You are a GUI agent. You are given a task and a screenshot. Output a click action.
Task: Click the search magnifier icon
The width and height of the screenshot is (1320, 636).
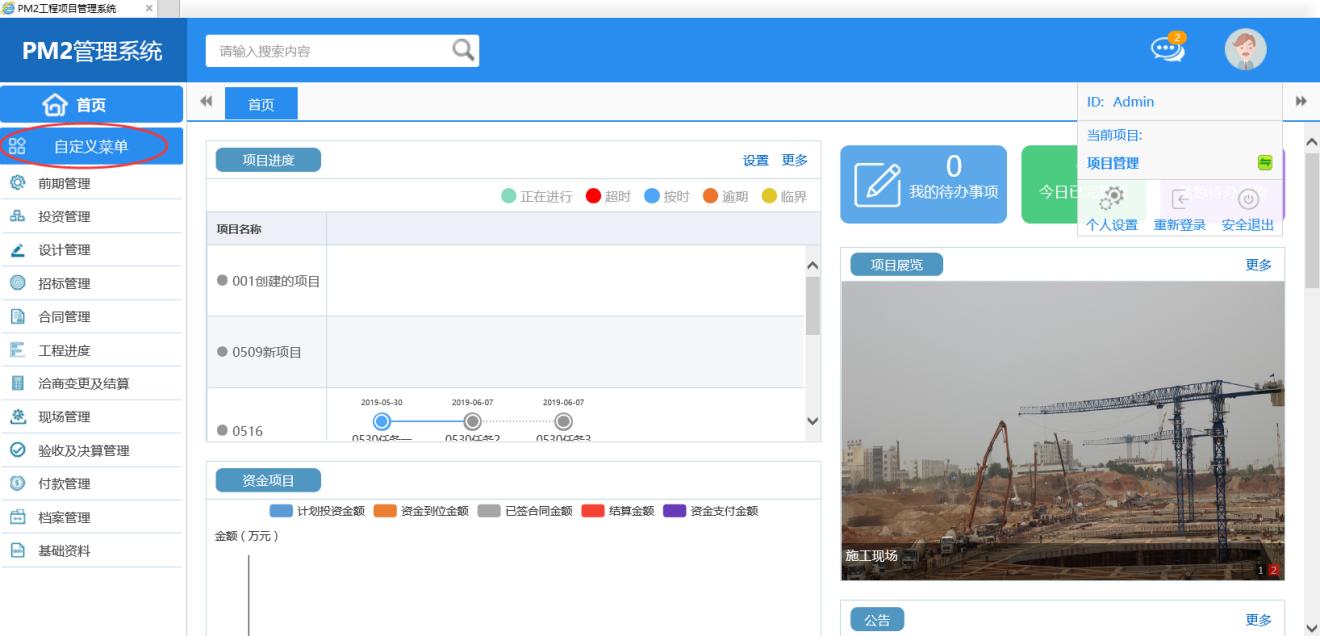tap(463, 50)
